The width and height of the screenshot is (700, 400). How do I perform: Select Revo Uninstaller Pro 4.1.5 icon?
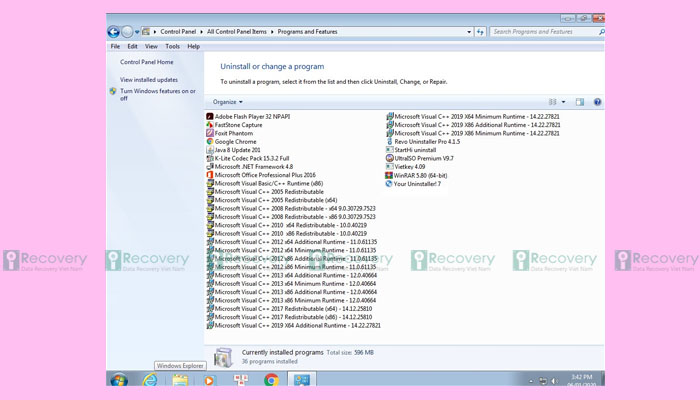(389, 141)
